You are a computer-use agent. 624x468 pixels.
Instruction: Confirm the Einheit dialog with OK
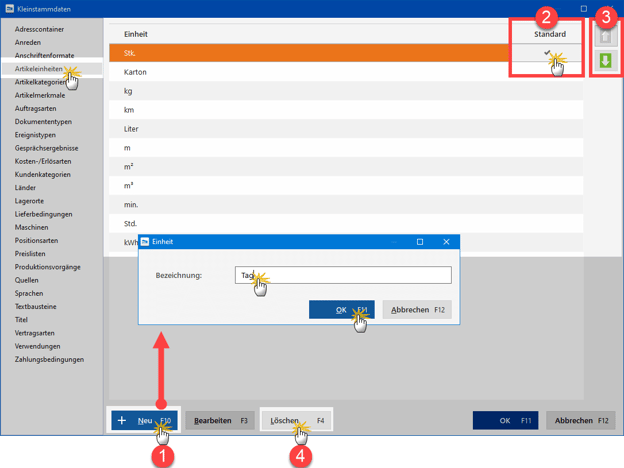coord(341,310)
